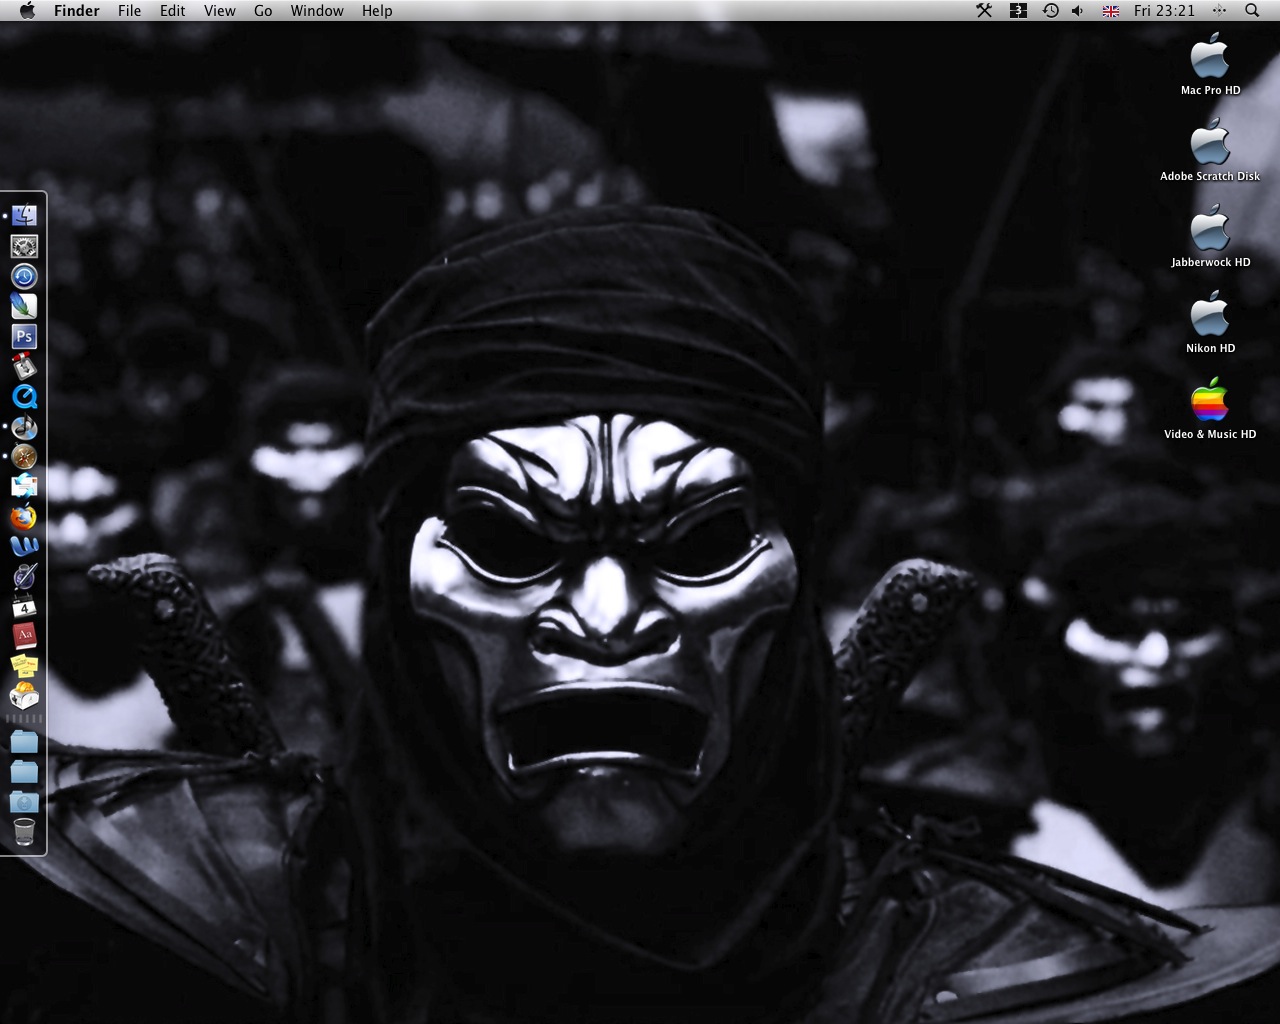The image size is (1280, 1024).
Task: Open the View menu
Action: (220, 10)
